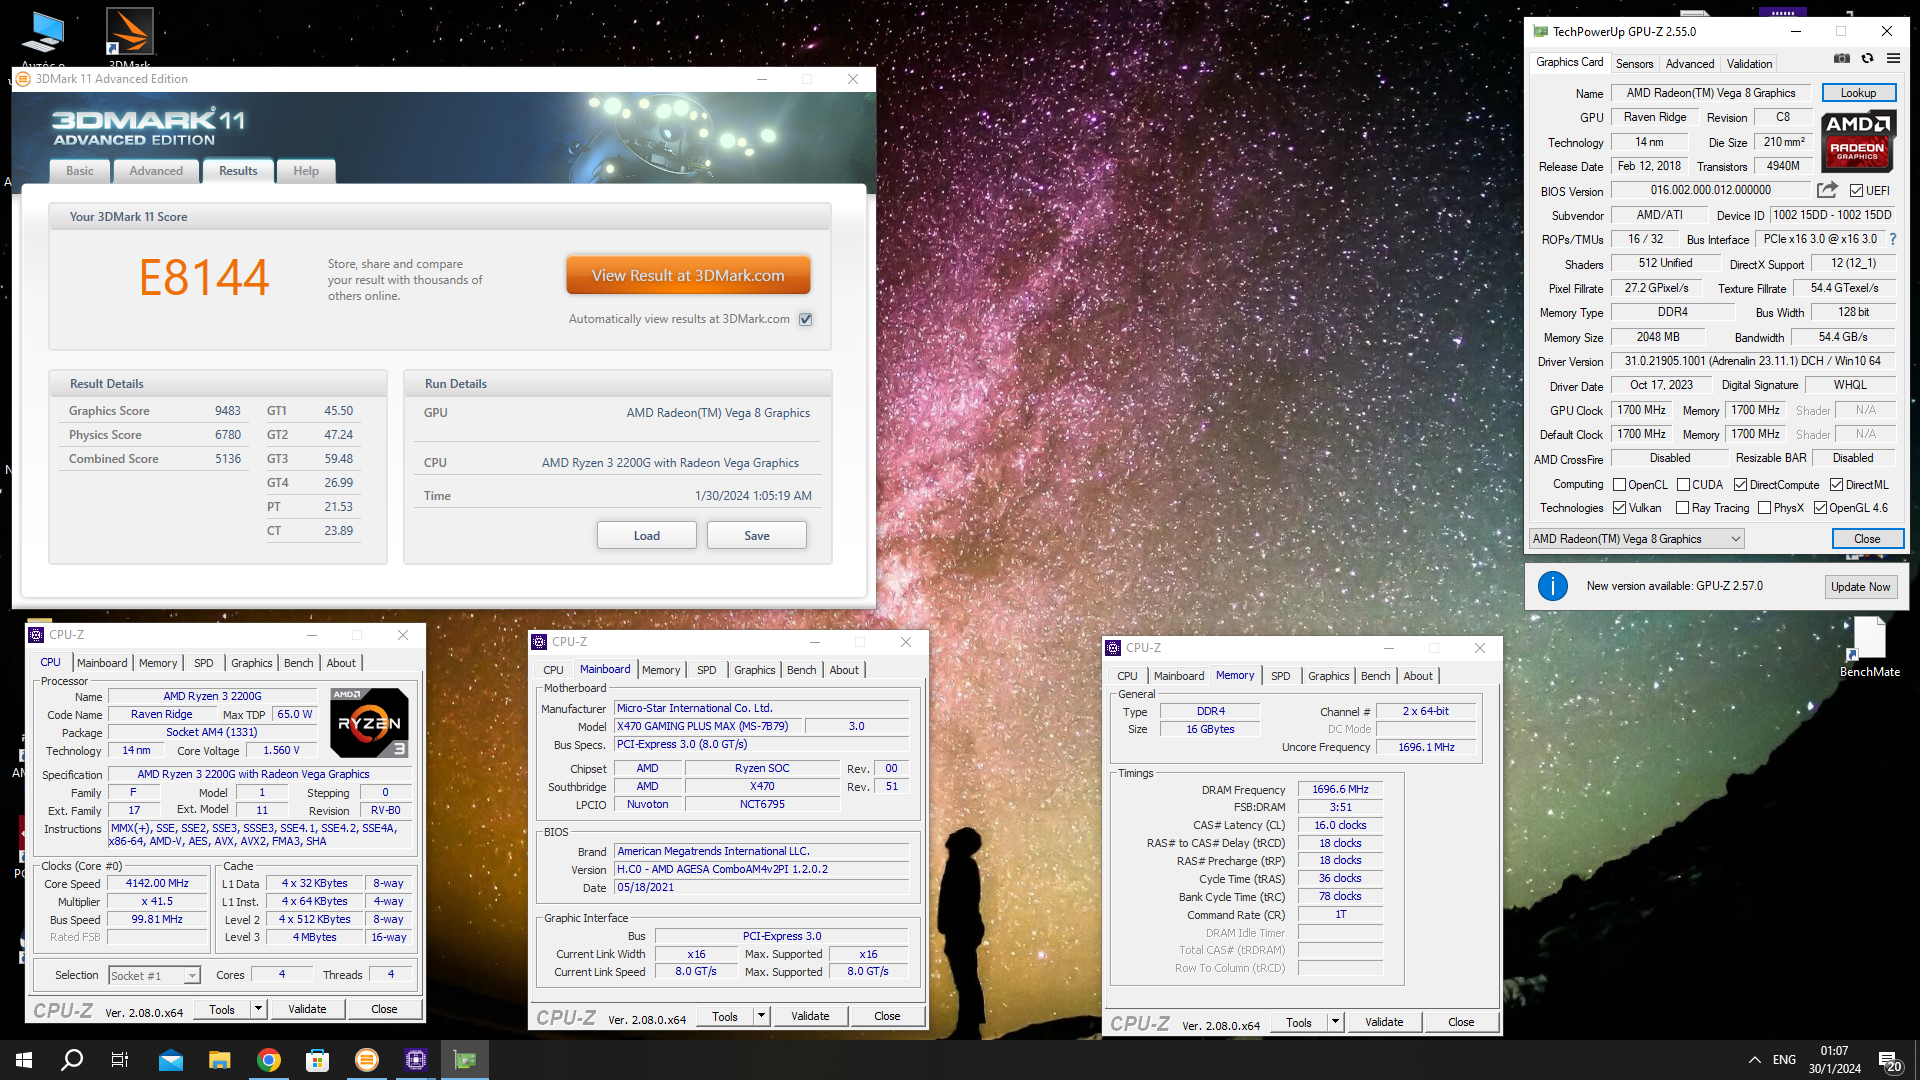Toggle automatically view results at 3DMark.com
Image resolution: width=1920 pixels, height=1080 pixels.
point(806,319)
